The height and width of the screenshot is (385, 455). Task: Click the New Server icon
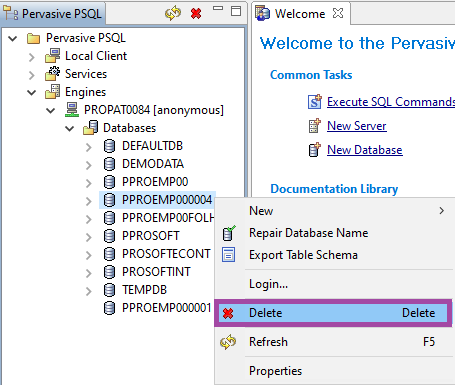click(x=315, y=126)
